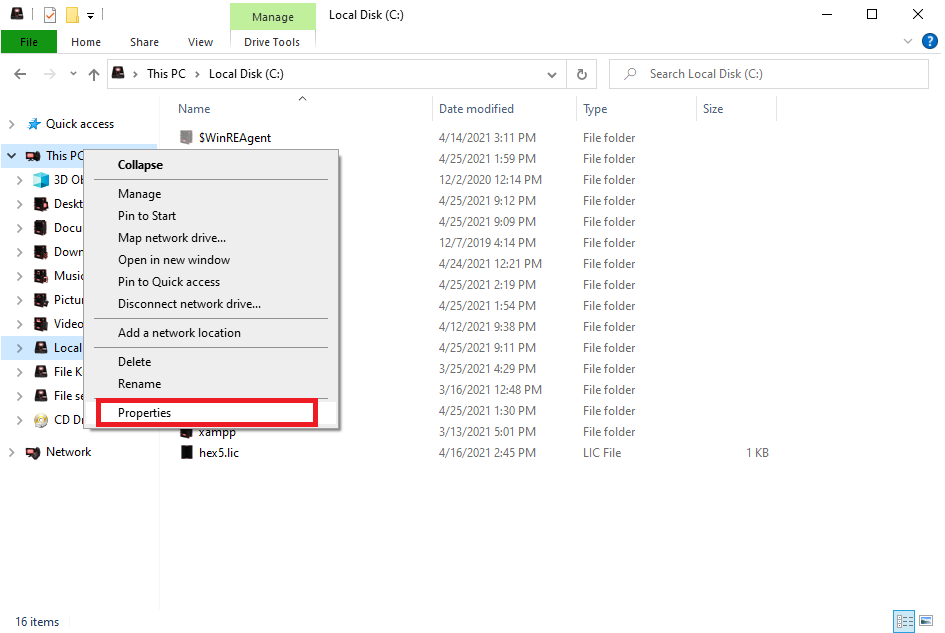Image resolution: width=945 pixels, height=633 pixels.
Task: Select Map network drive... menu entry
Action: point(172,238)
